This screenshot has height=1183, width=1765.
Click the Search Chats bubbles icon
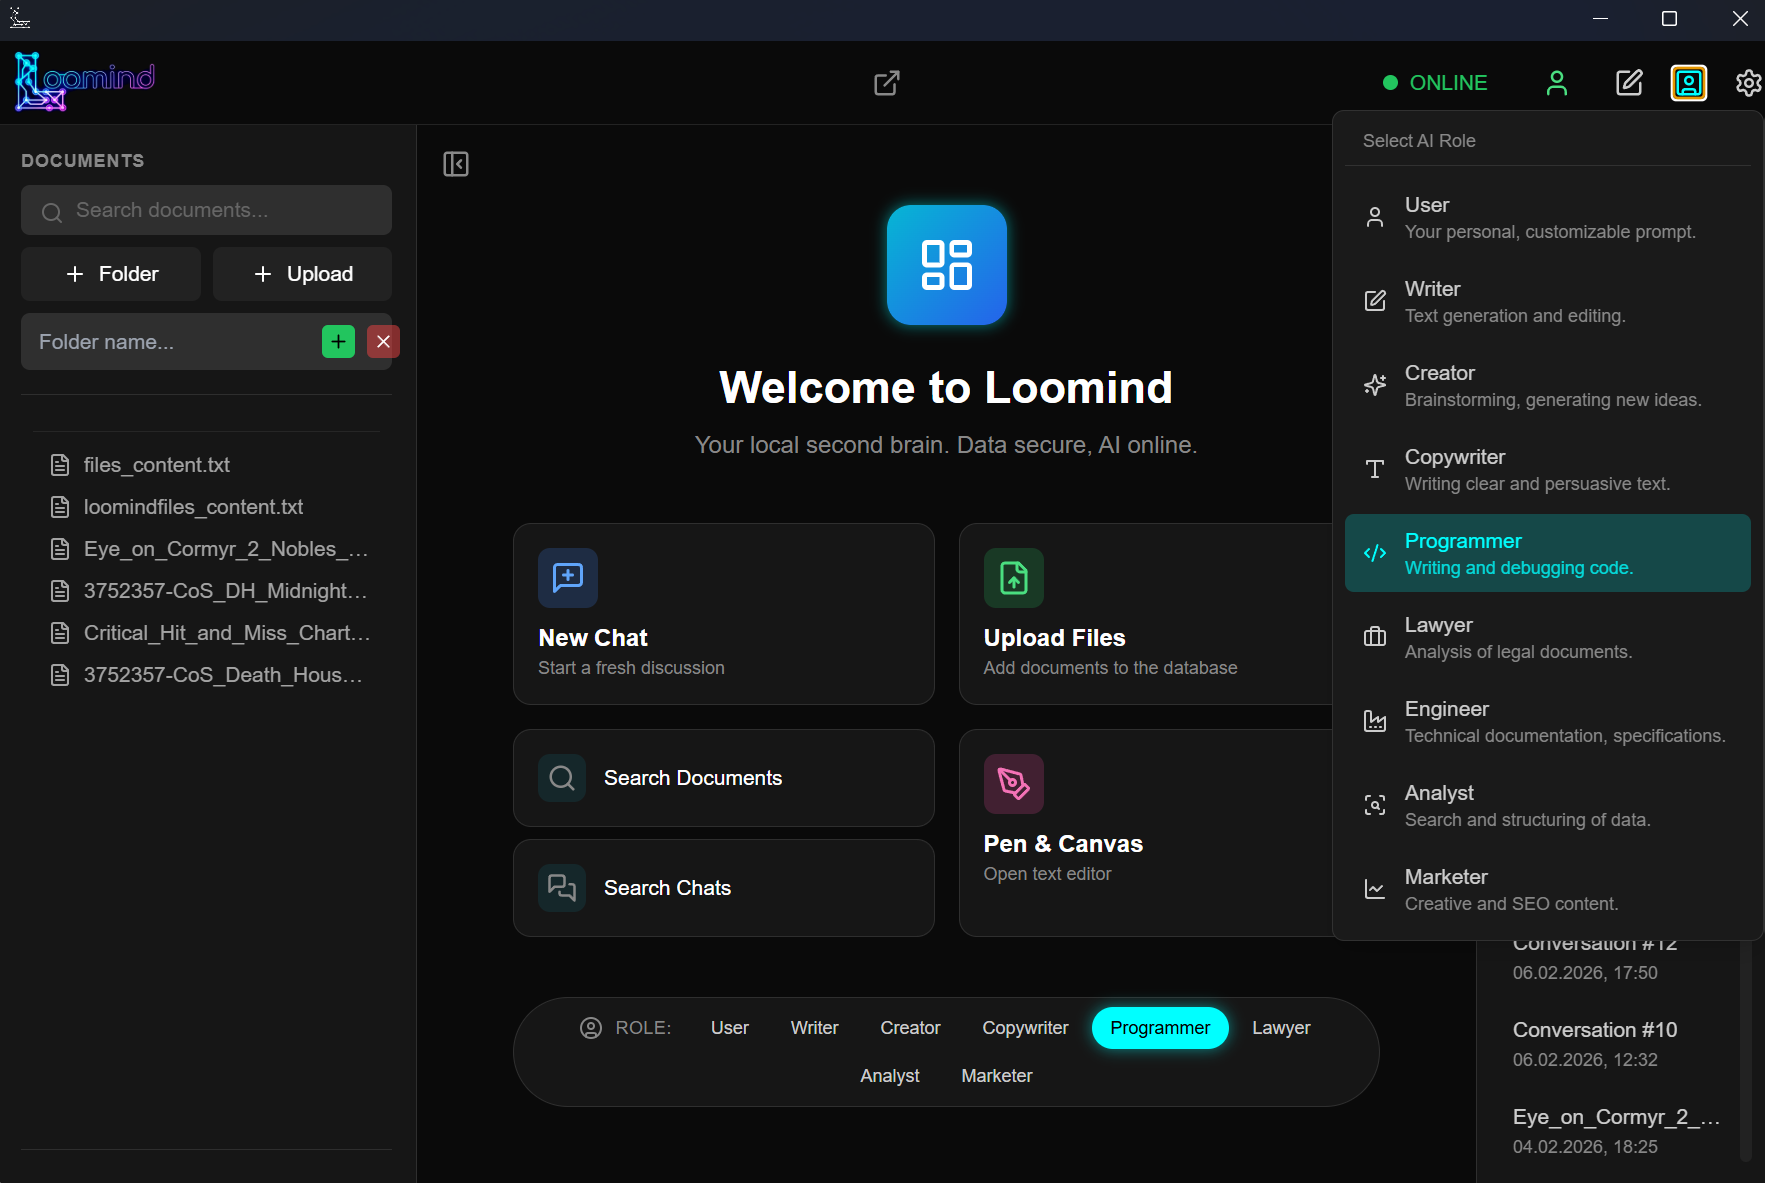[x=562, y=888]
